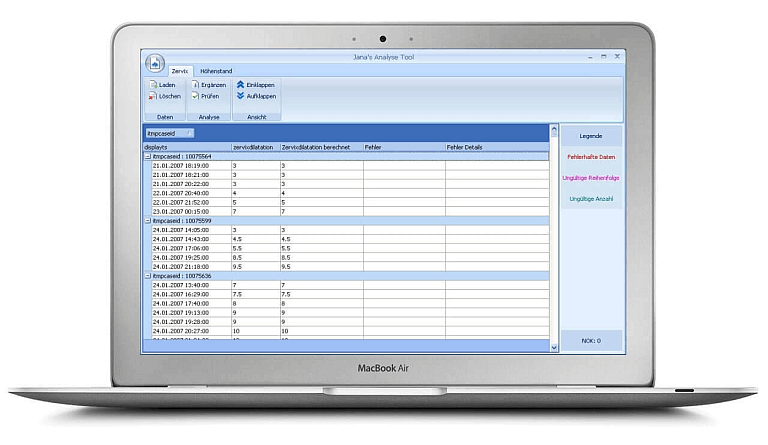Switch to the Zervix tab
Screen dimensions: 768x445
pos(180,71)
